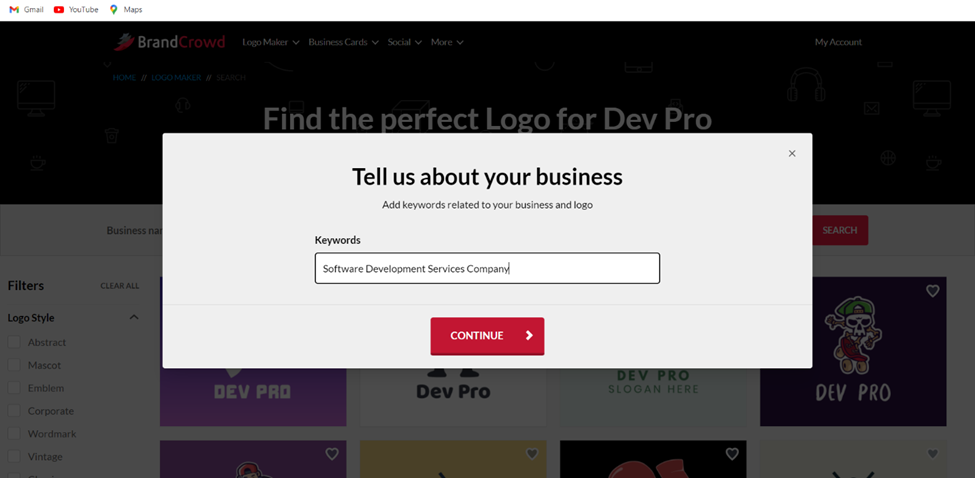
Task: Check the Emblem logo style
Action: (x=14, y=388)
